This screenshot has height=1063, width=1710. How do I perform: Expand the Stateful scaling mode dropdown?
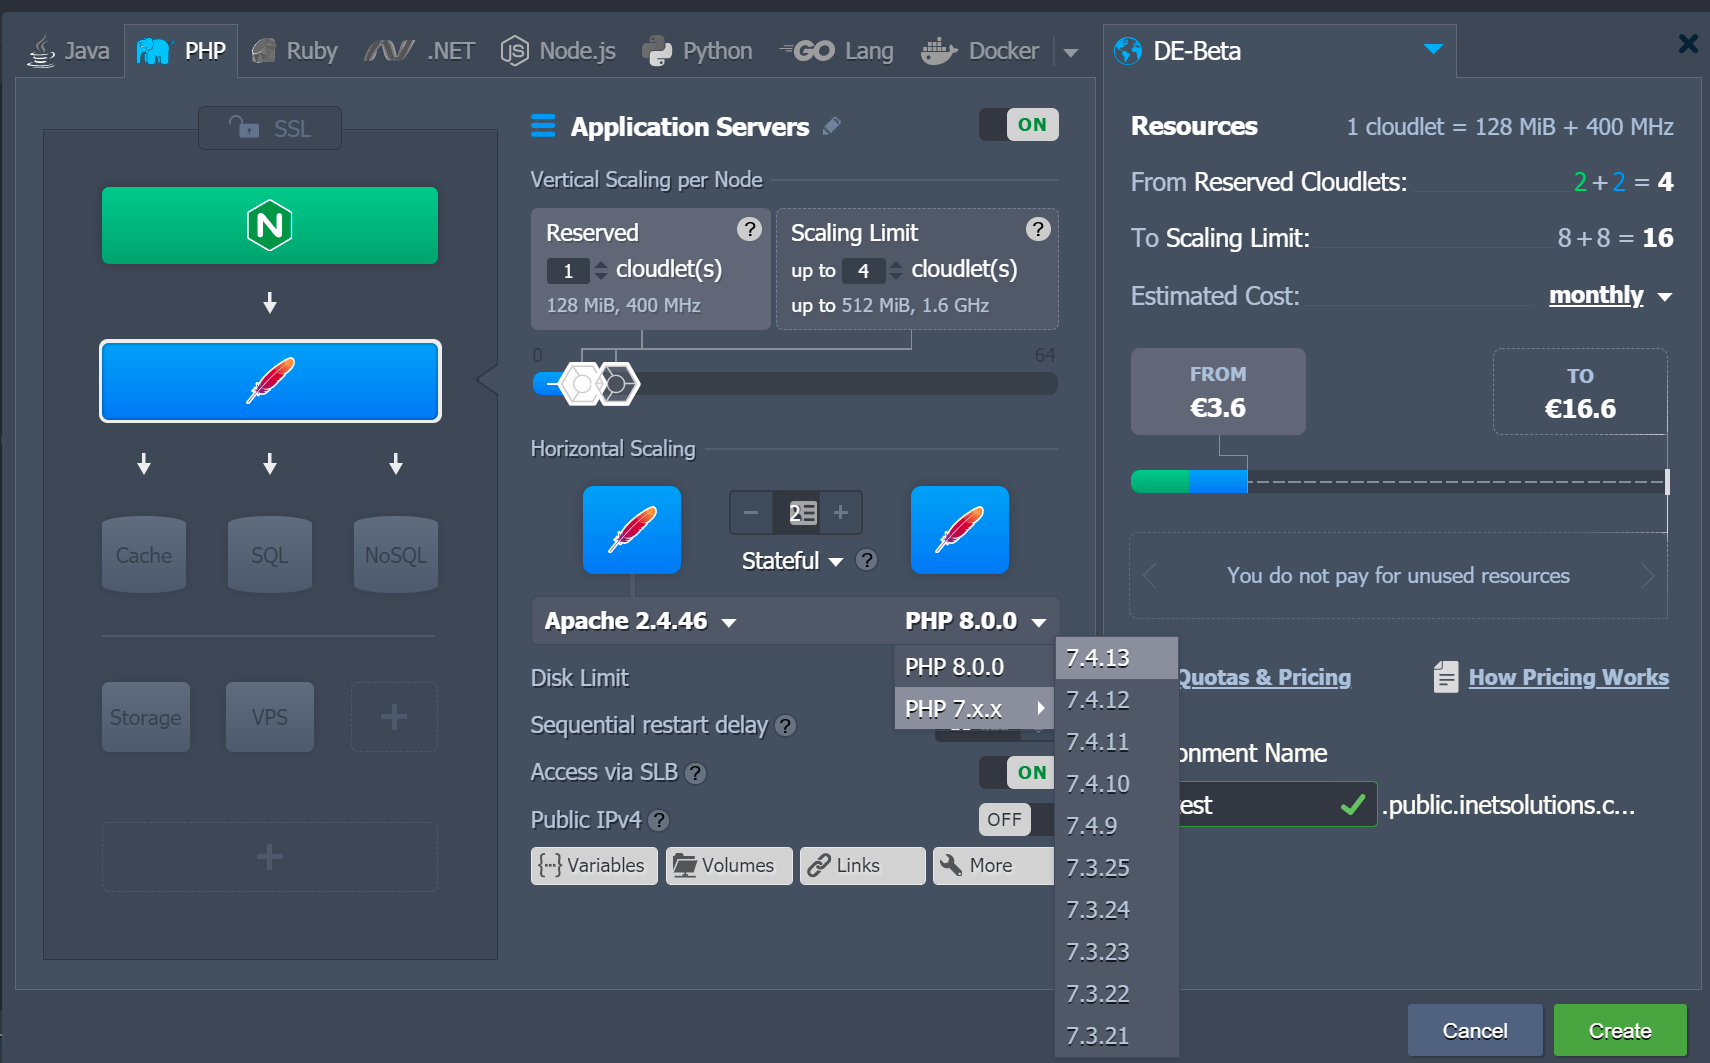tap(792, 561)
